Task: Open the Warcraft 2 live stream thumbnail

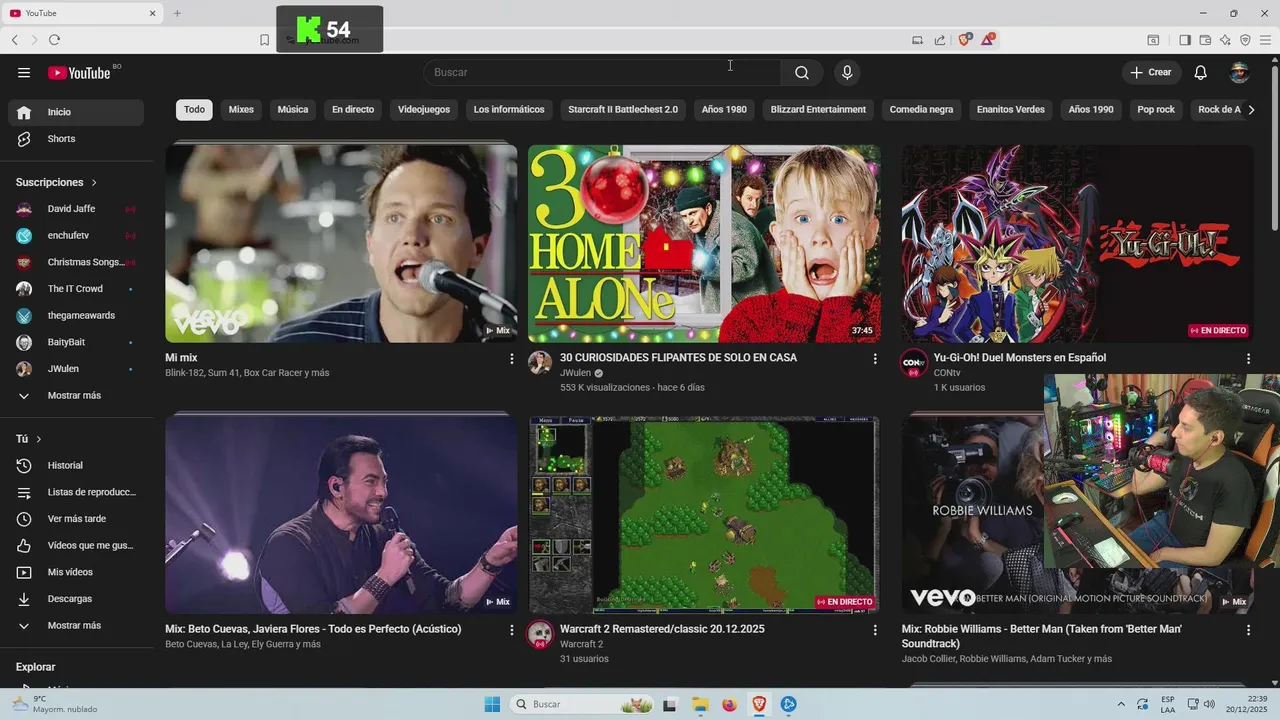Action: point(704,515)
